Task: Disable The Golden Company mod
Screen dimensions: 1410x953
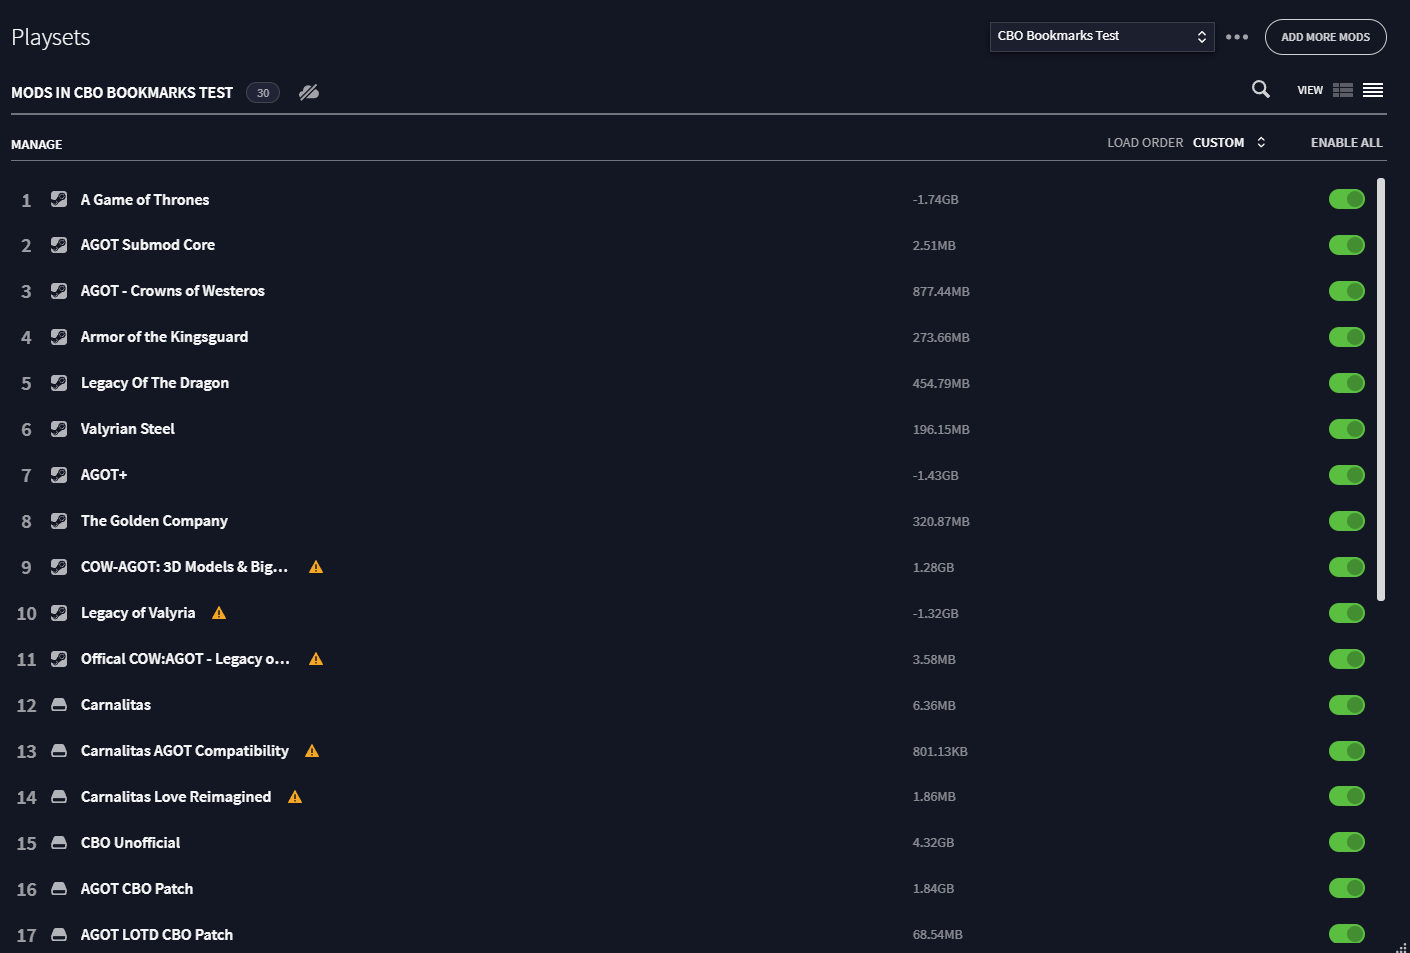Action: pos(1347,521)
